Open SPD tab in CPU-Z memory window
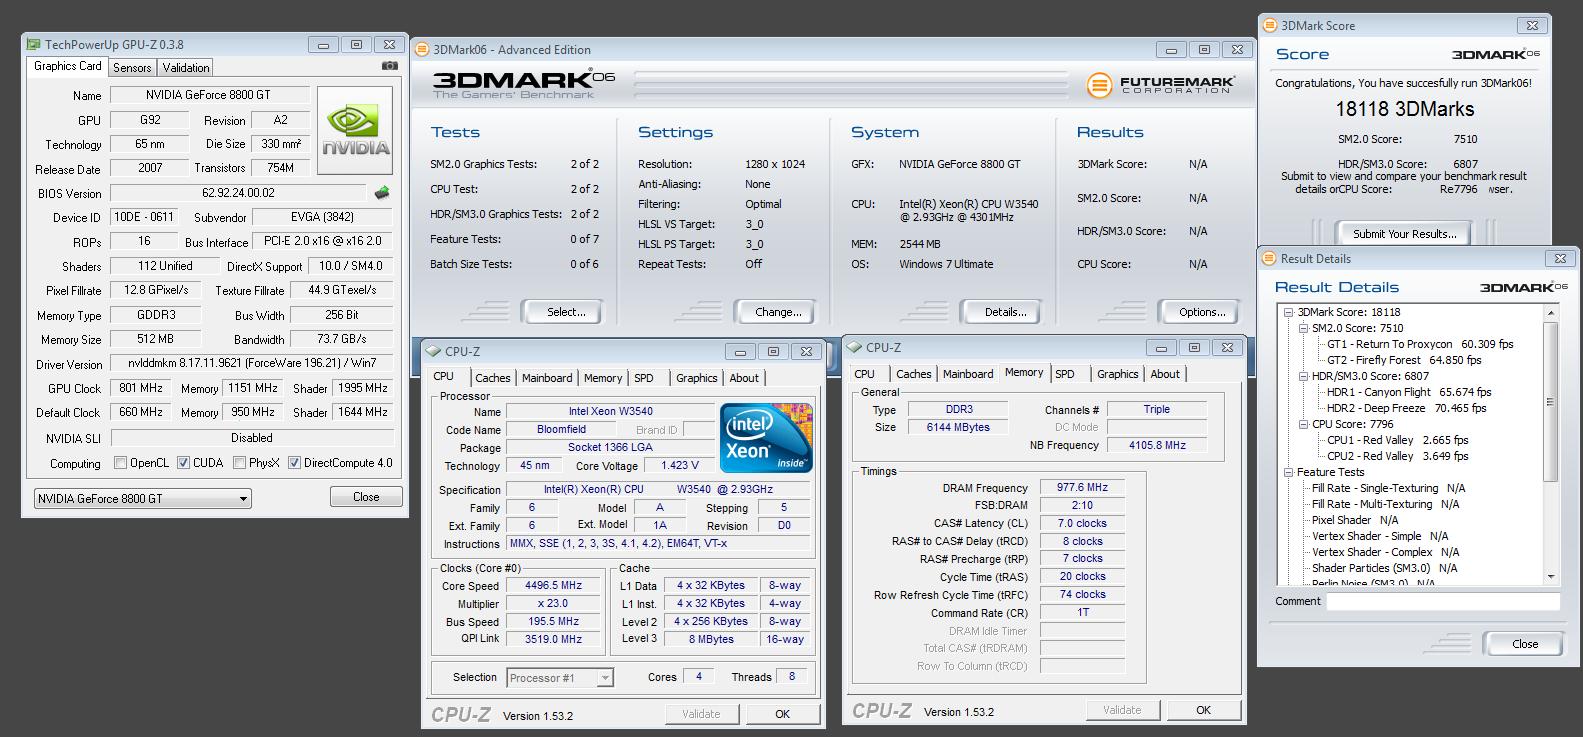This screenshot has height=737, width=1583. point(1065,374)
